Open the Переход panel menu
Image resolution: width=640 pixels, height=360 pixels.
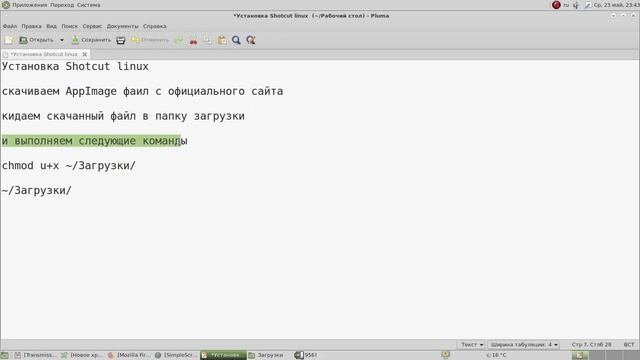pos(62,5)
